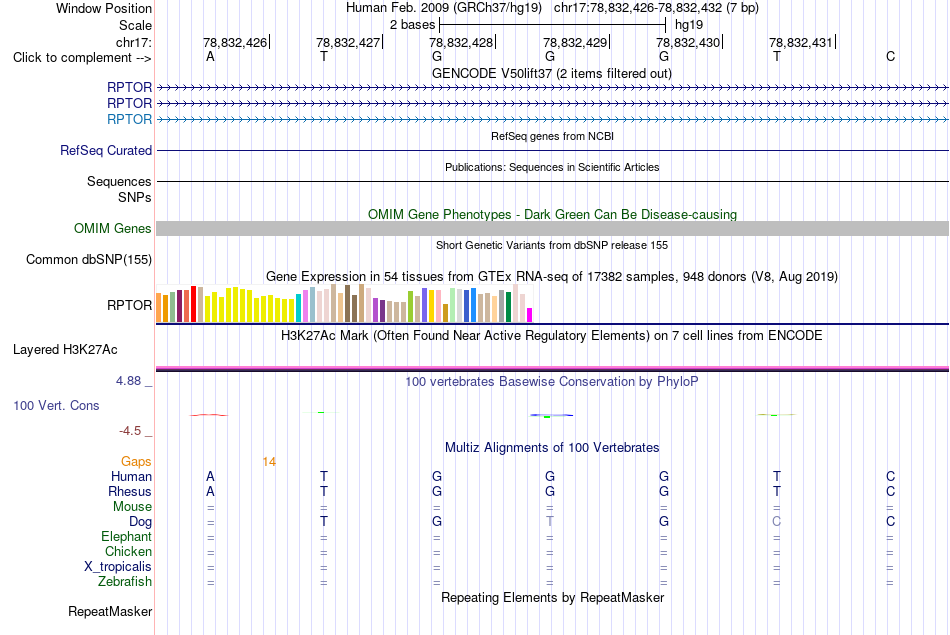Click the faded C in Dog row
Viewport: 950px width, 635px height.
pos(777,522)
